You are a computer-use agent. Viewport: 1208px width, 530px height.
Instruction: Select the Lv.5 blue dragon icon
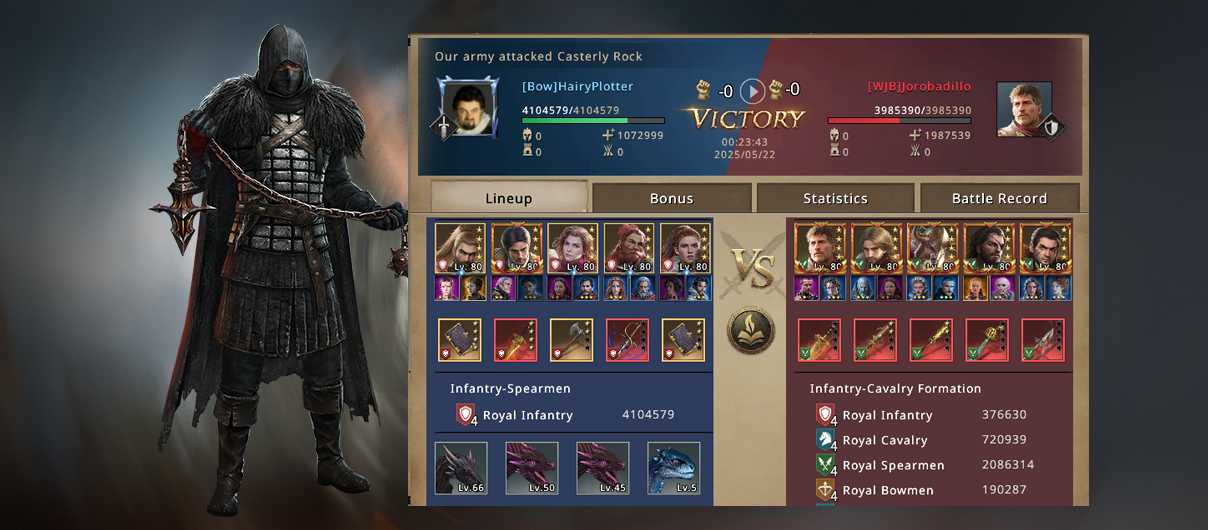tap(674, 468)
